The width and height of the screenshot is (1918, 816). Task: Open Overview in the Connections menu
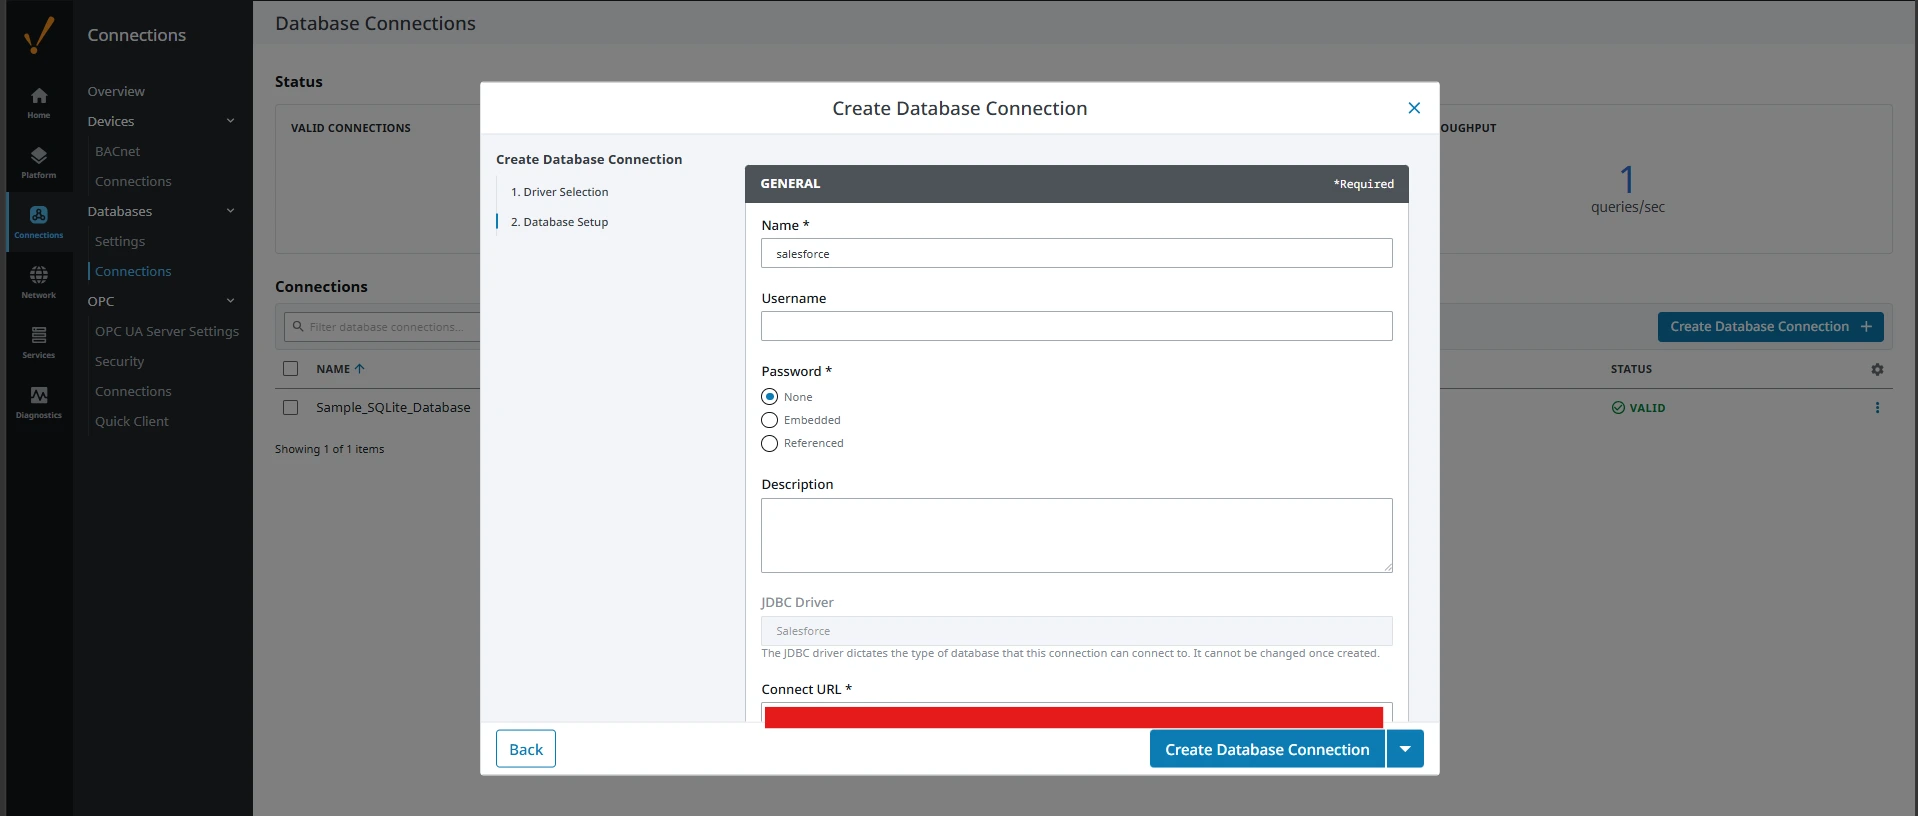tap(116, 91)
